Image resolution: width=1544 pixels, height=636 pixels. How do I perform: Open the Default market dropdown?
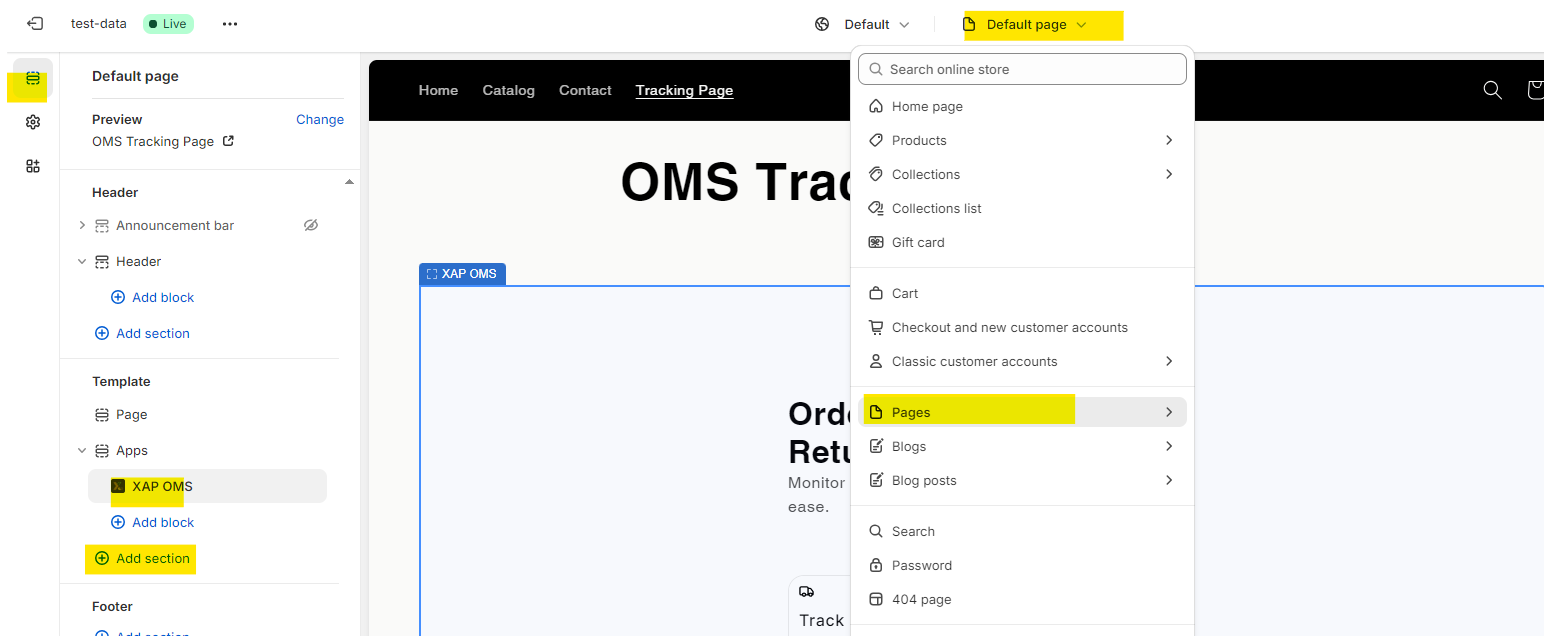coord(864,24)
